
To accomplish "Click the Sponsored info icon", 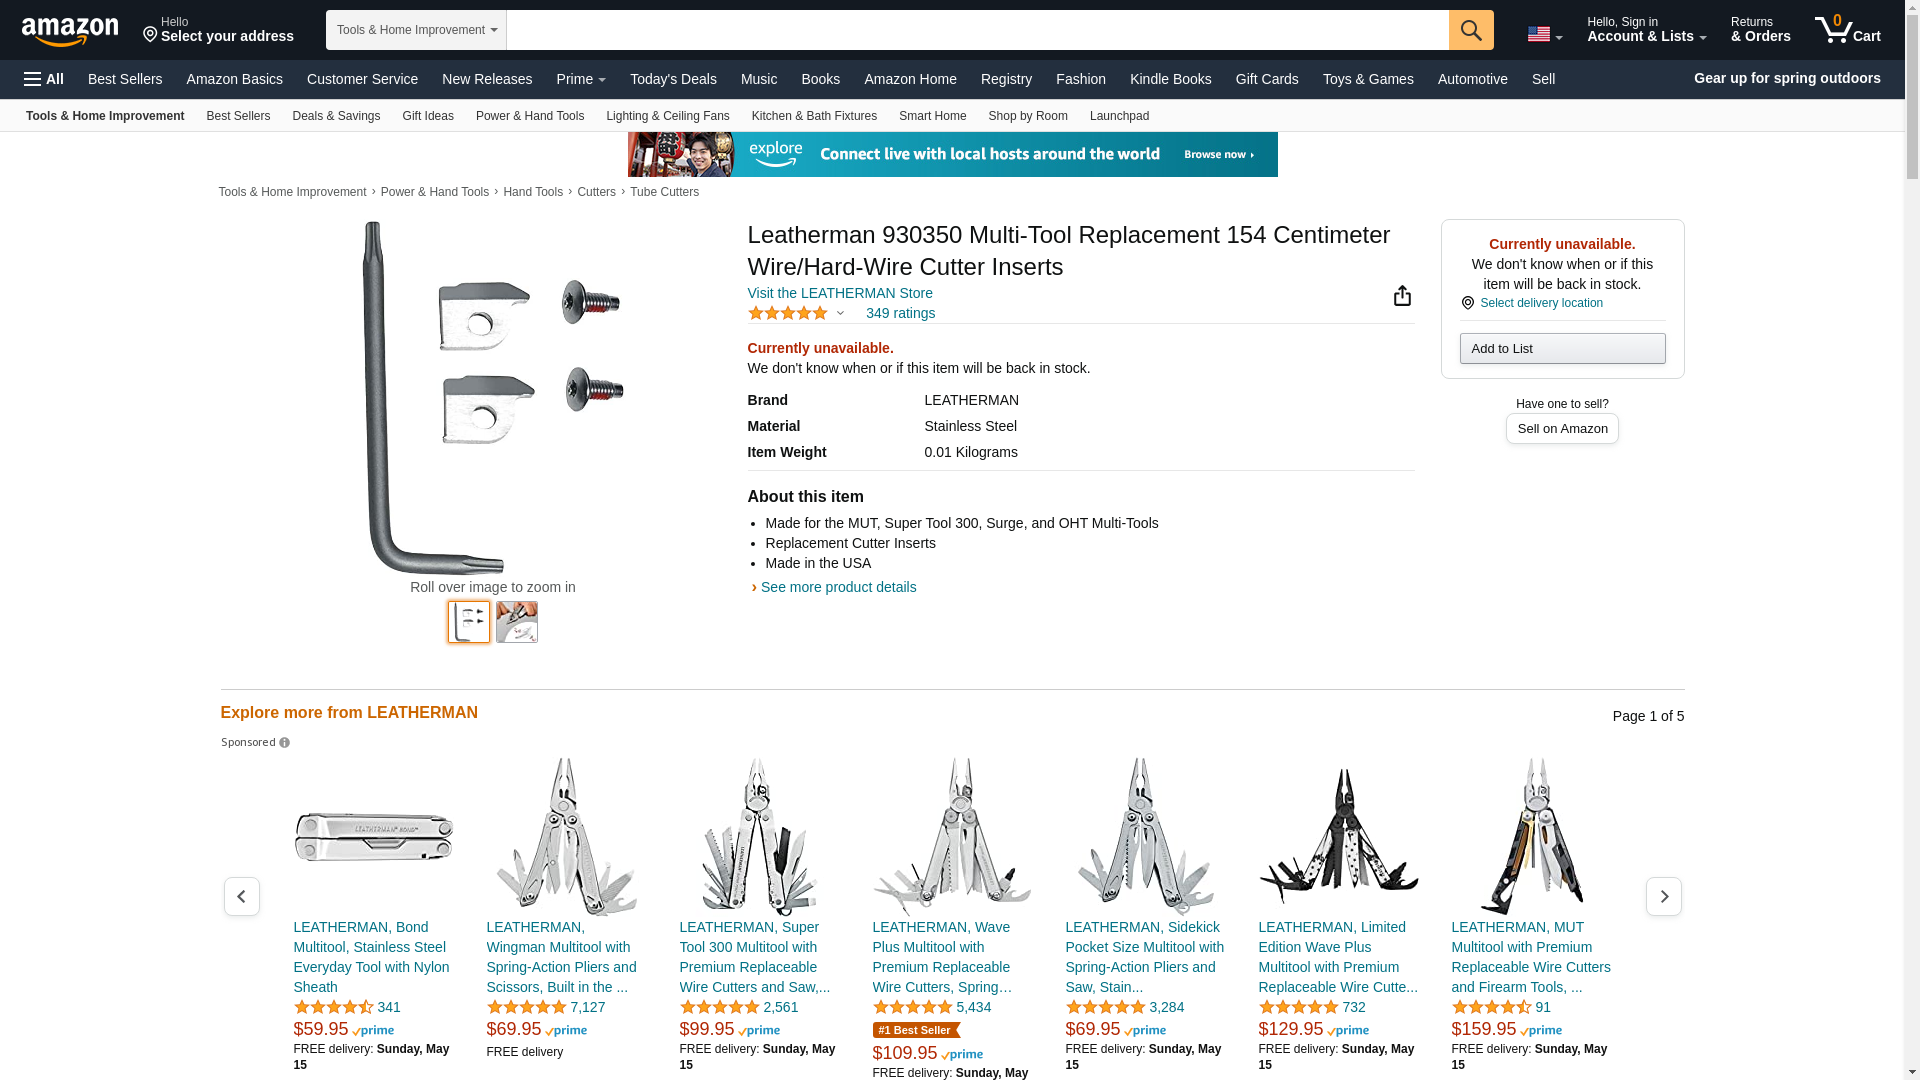I will point(284,743).
